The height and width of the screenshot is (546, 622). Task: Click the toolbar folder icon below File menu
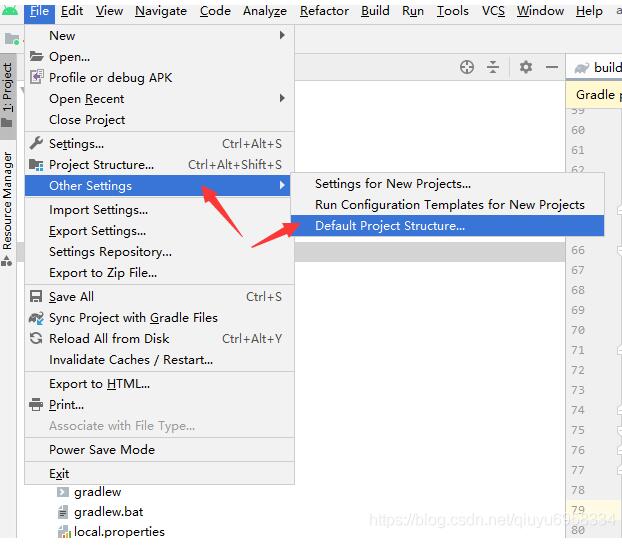[12, 39]
